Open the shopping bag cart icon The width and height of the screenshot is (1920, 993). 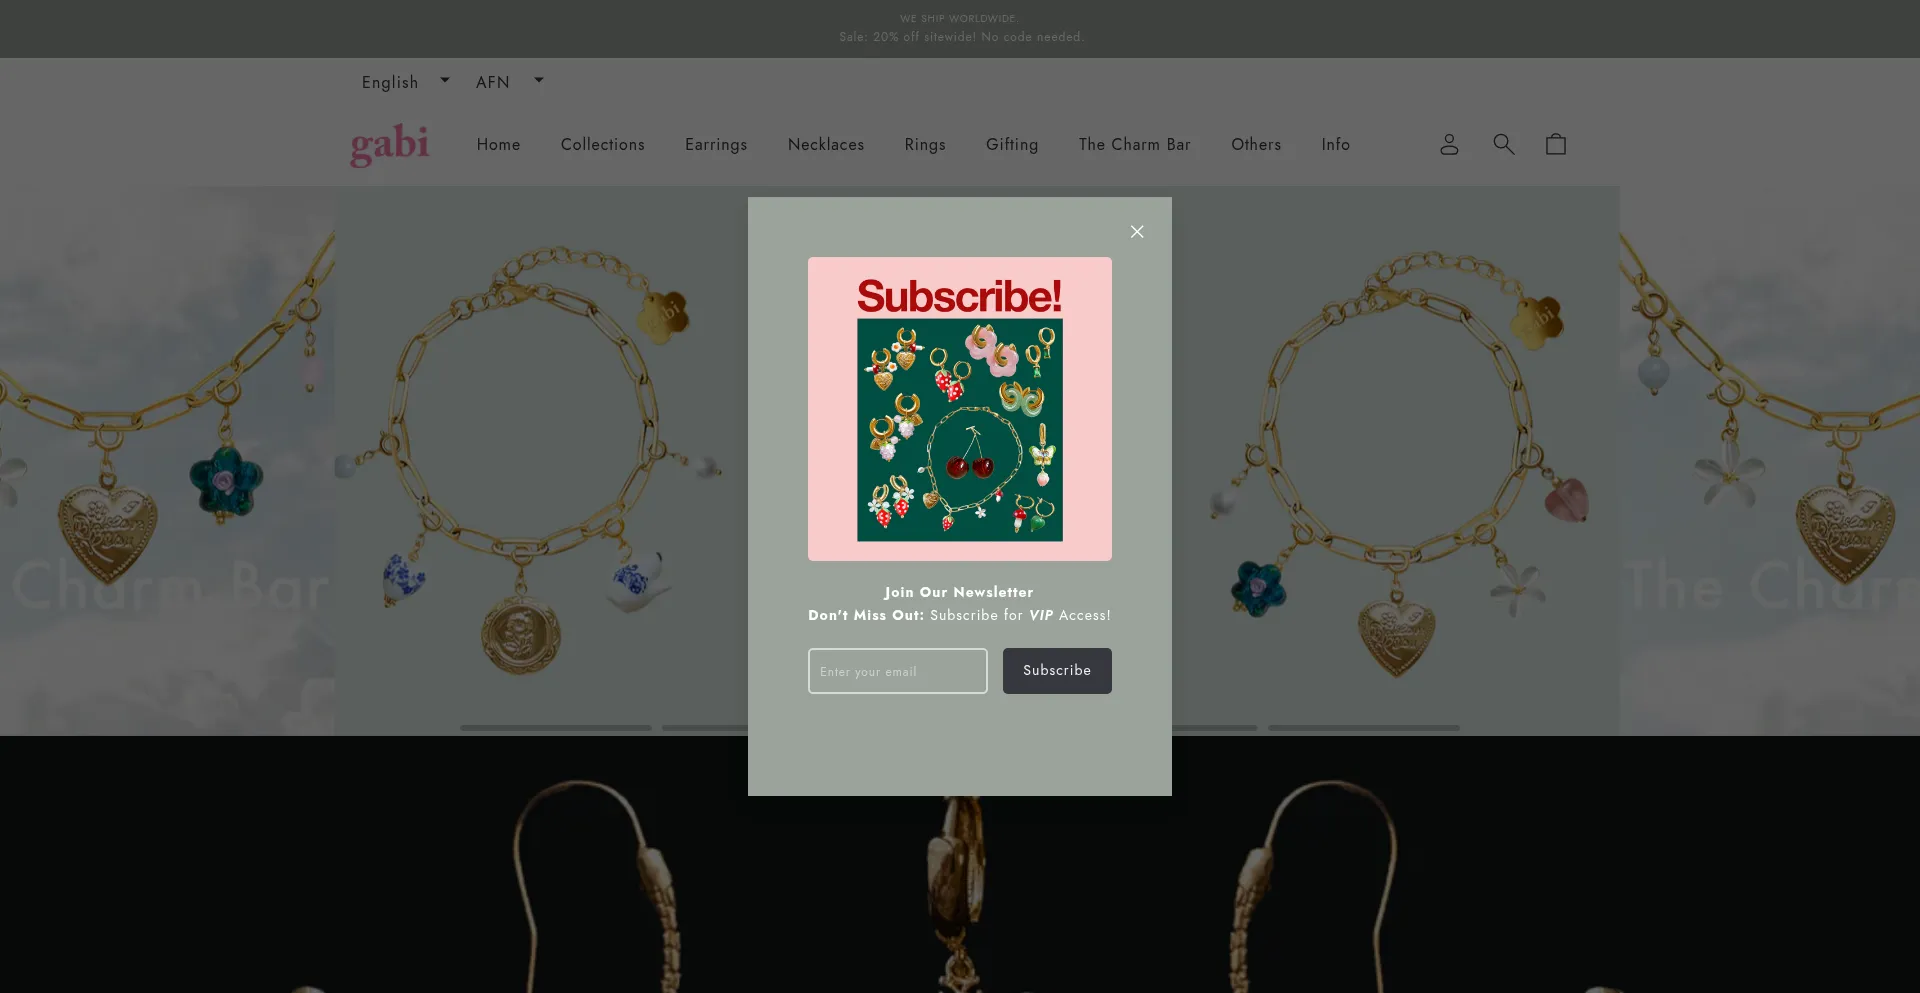[1556, 144]
